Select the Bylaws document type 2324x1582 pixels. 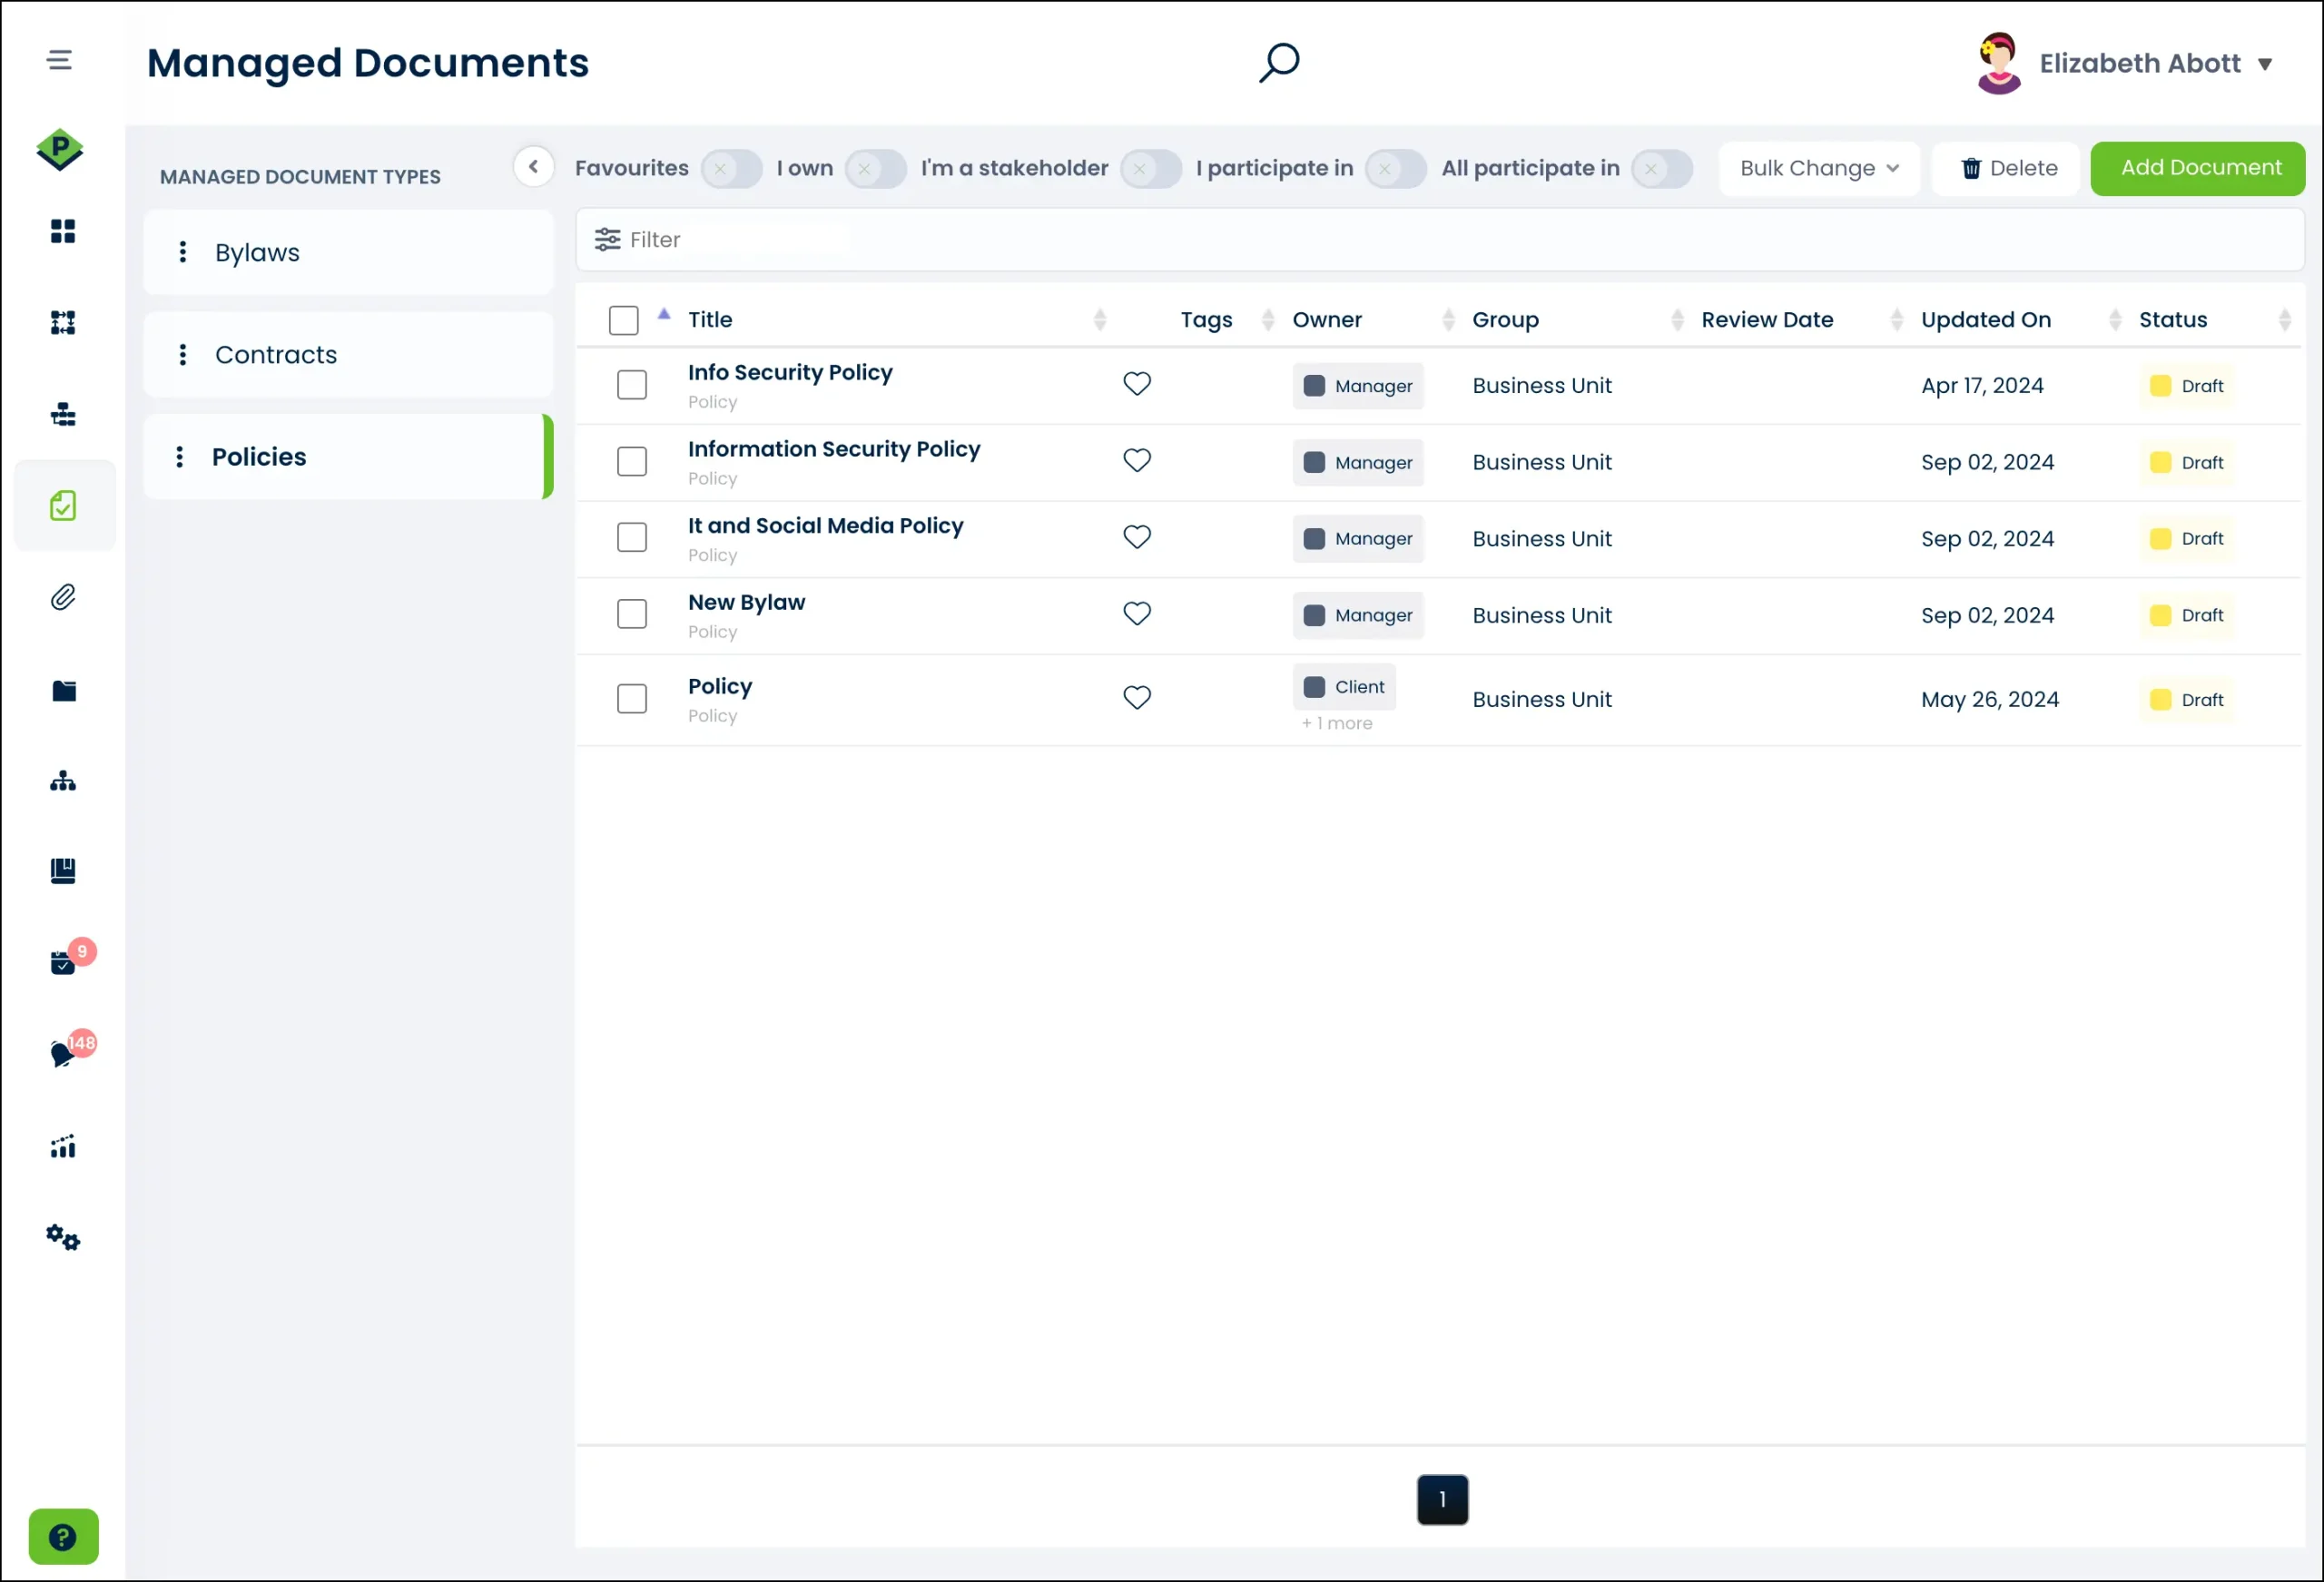(257, 252)
